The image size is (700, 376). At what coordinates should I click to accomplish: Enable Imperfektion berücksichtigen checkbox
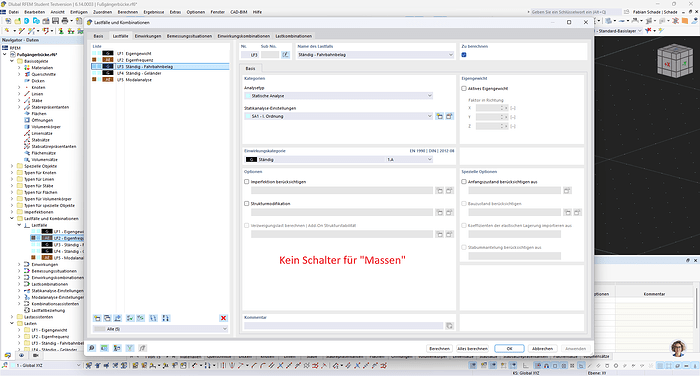coord(246,182)
